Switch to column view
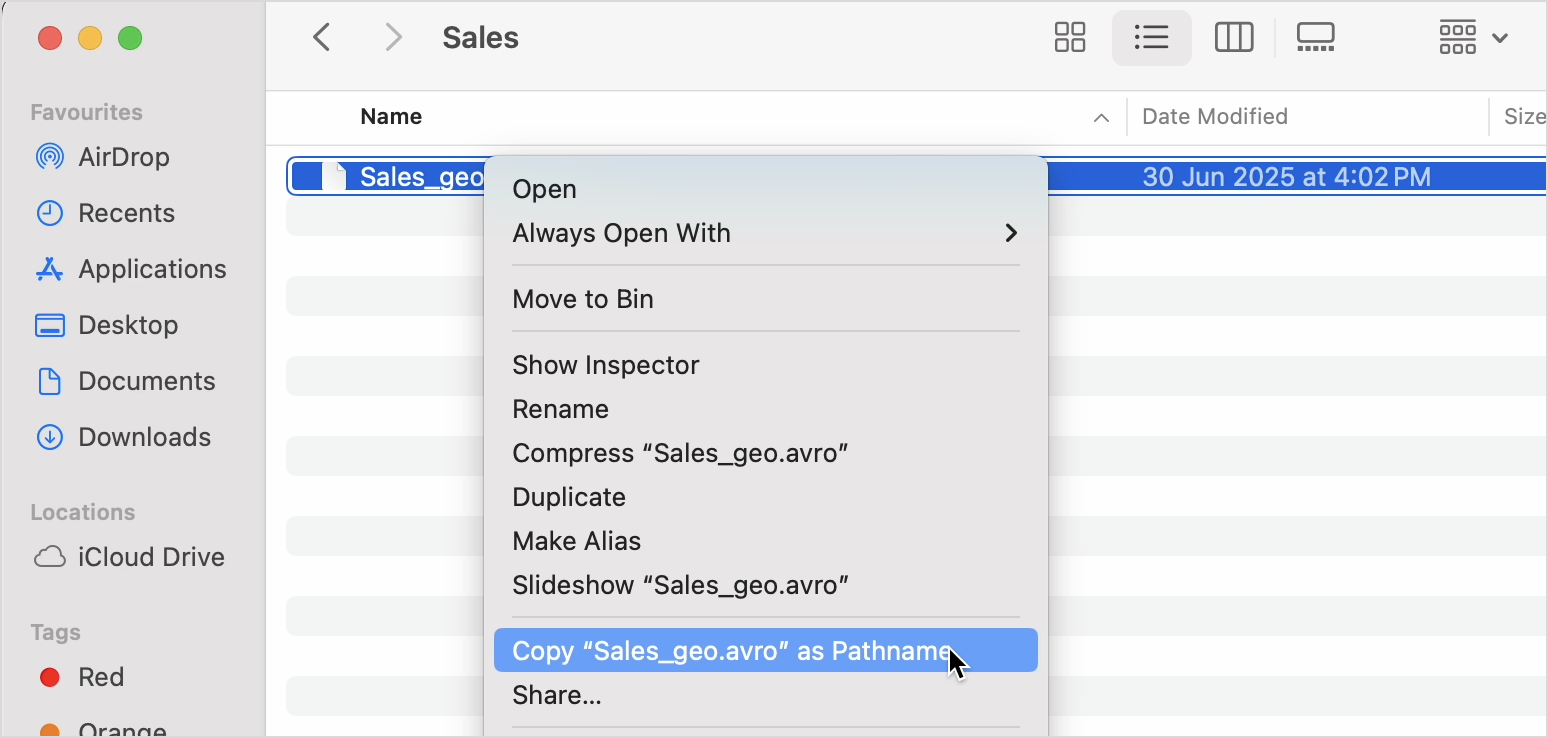 1234,38
